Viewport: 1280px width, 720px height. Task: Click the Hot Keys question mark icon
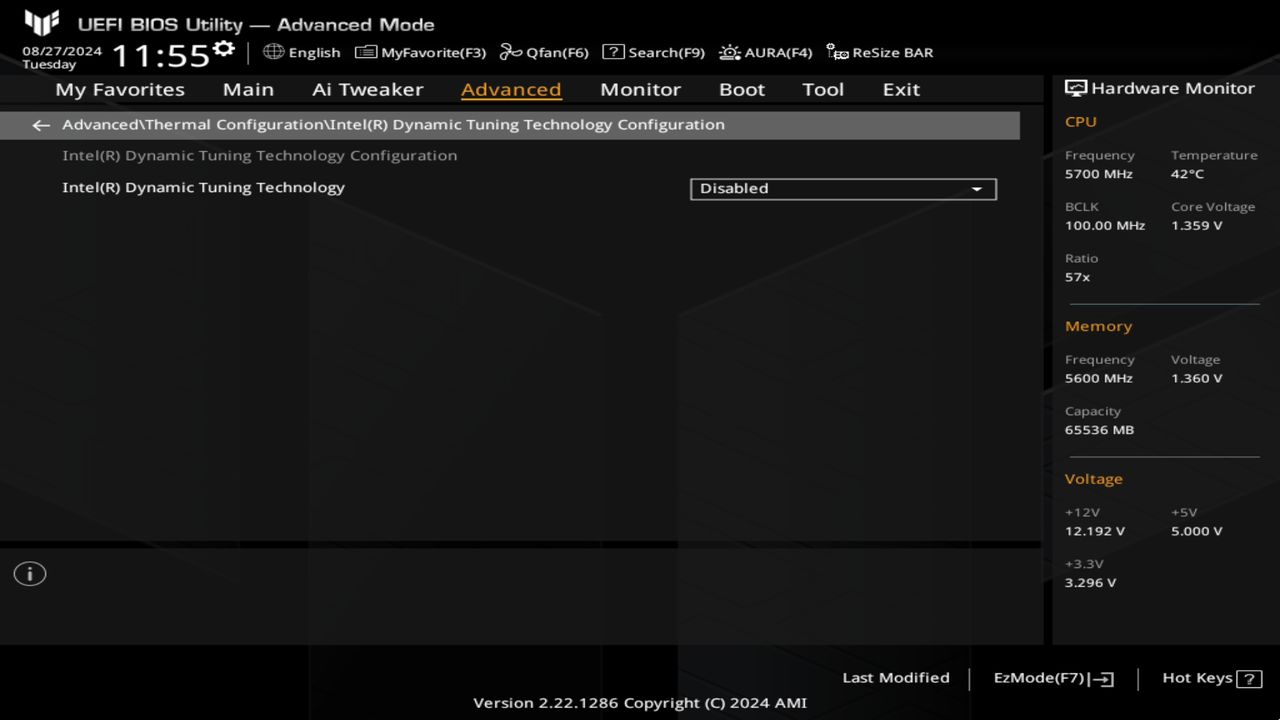(x=1249, y=679)
